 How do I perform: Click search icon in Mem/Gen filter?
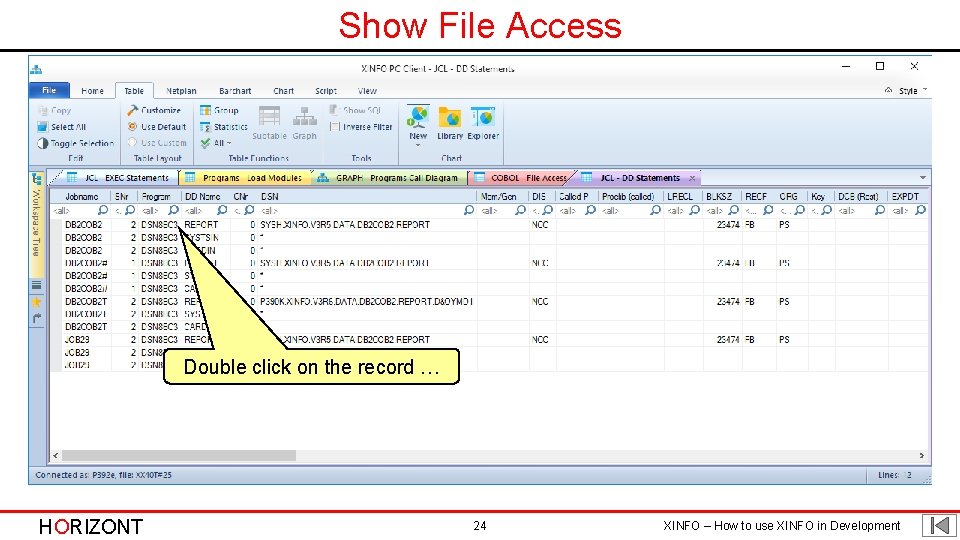(520, 210)
